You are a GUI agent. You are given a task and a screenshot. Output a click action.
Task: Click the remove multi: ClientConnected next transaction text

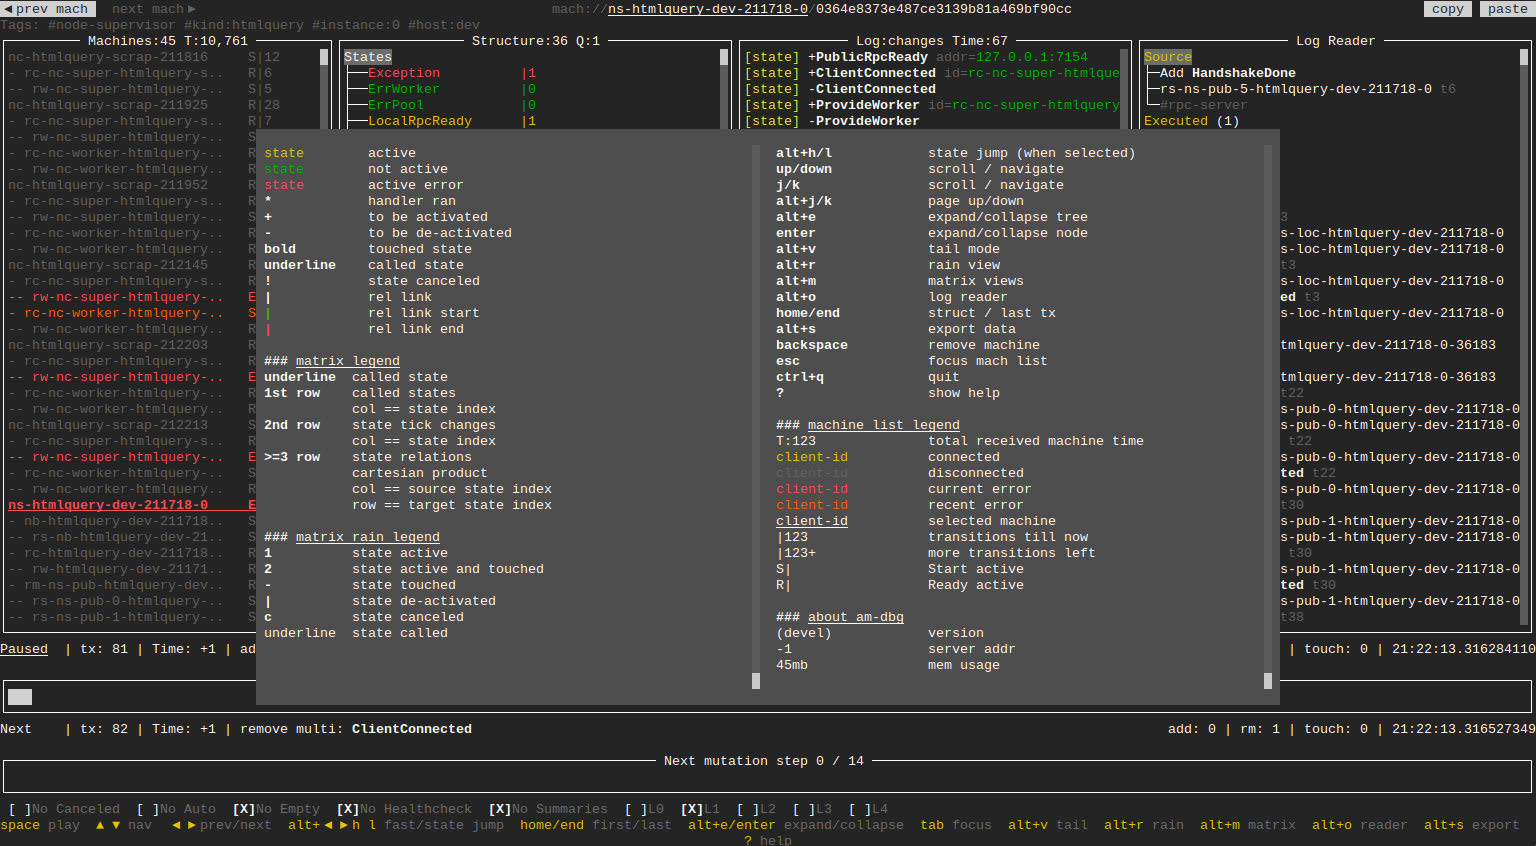coord(356,729)
